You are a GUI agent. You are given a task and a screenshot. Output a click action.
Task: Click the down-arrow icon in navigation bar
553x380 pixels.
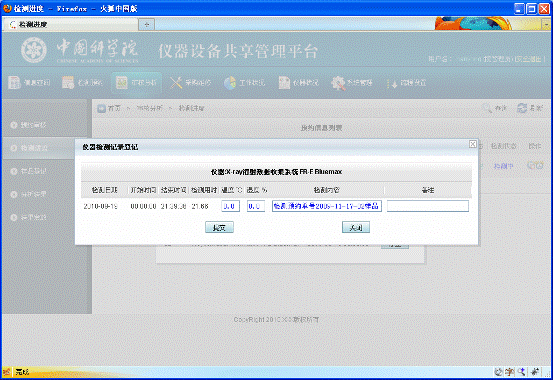(392, 83)
